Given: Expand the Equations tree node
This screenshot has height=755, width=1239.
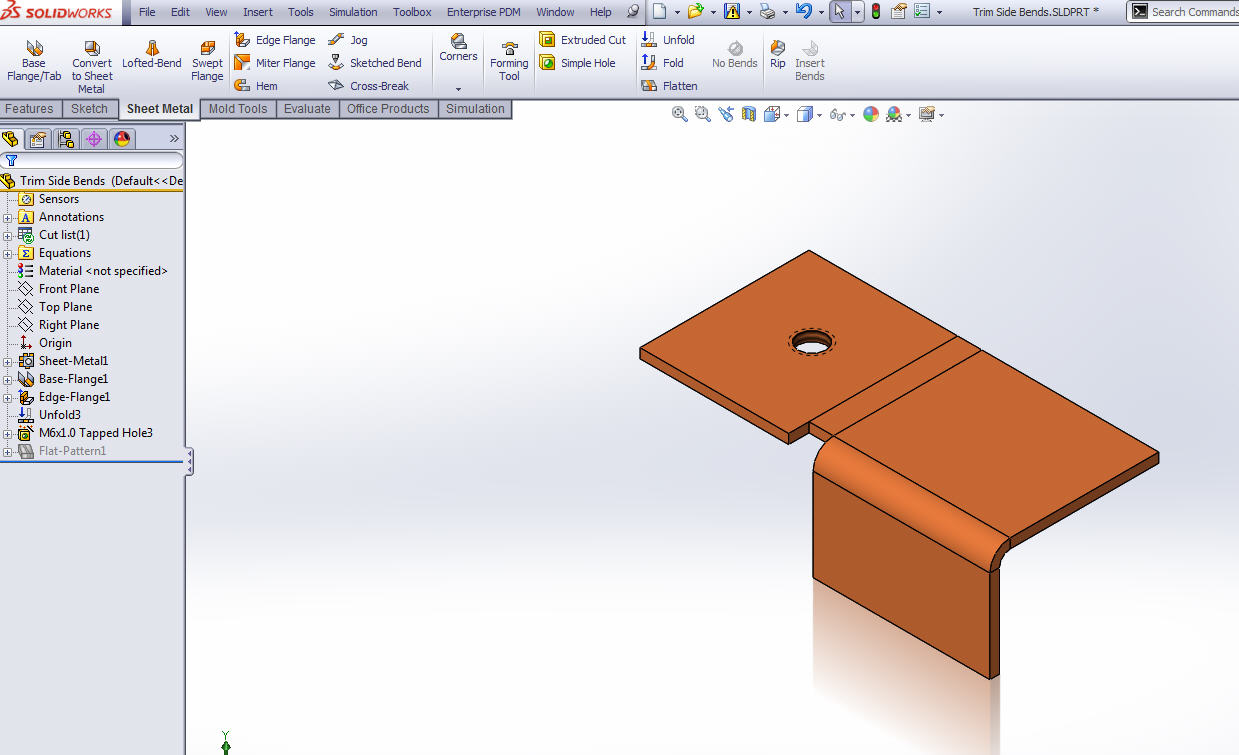Looking at the screenshot, I should (x=8, y=253).
